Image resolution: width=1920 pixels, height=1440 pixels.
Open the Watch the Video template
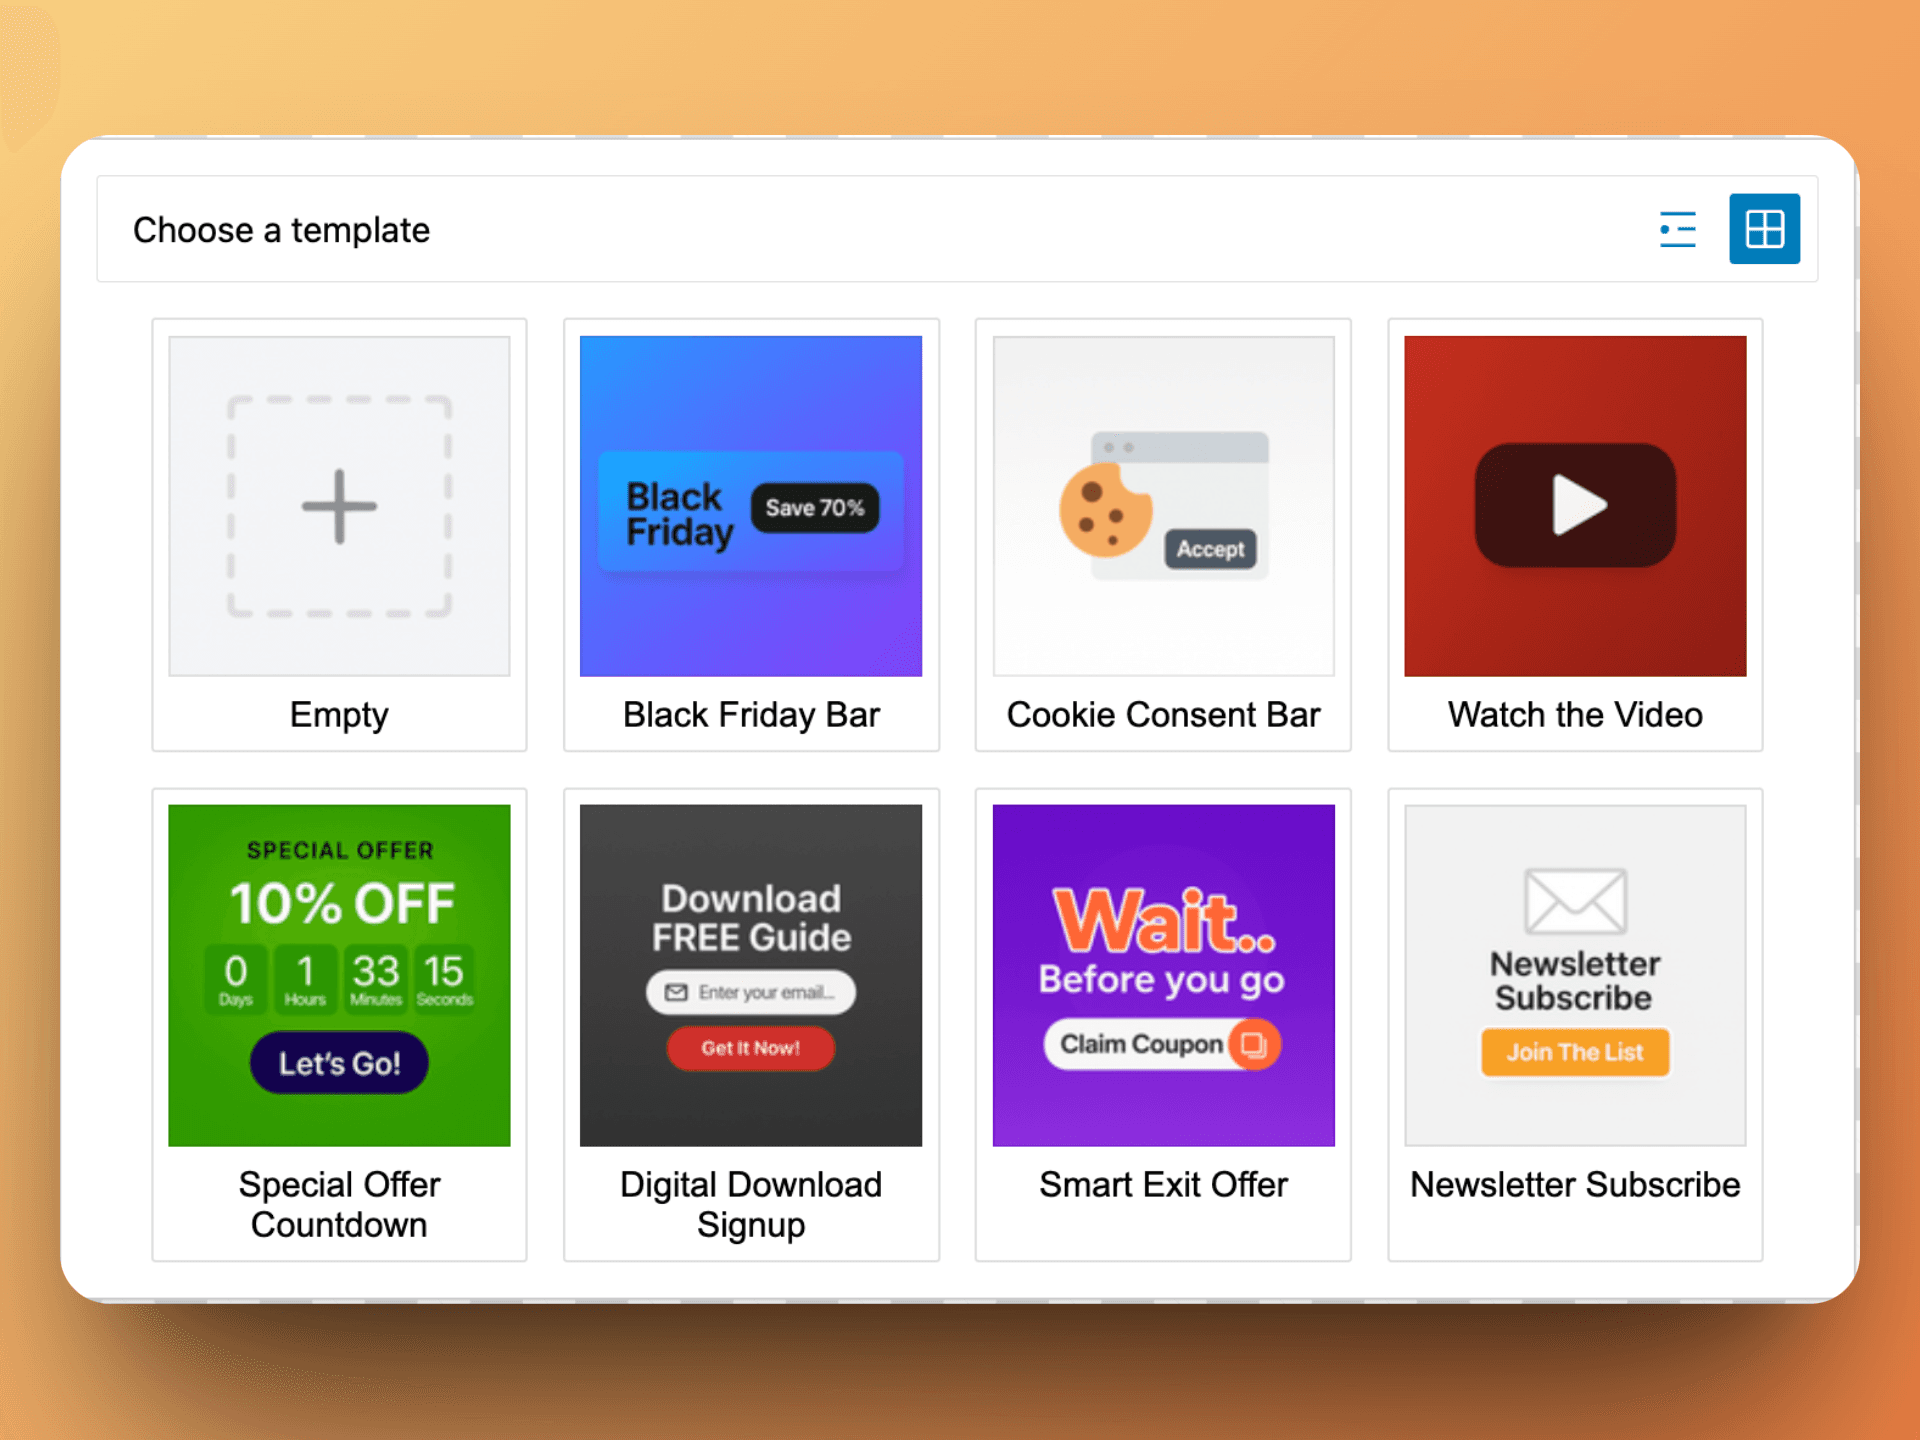pos(1574,533)
